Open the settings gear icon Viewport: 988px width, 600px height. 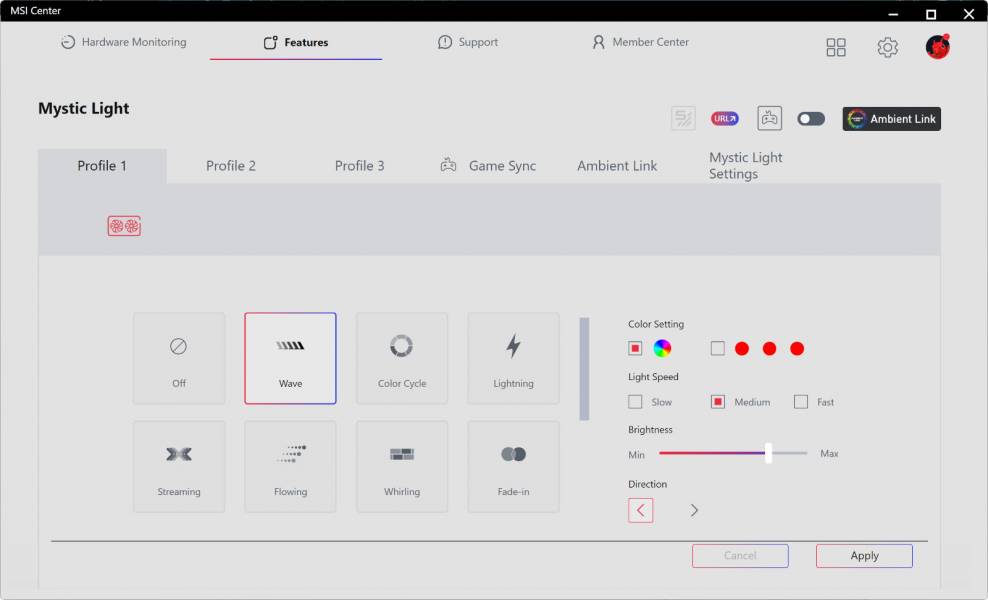(x=887, y=48)
